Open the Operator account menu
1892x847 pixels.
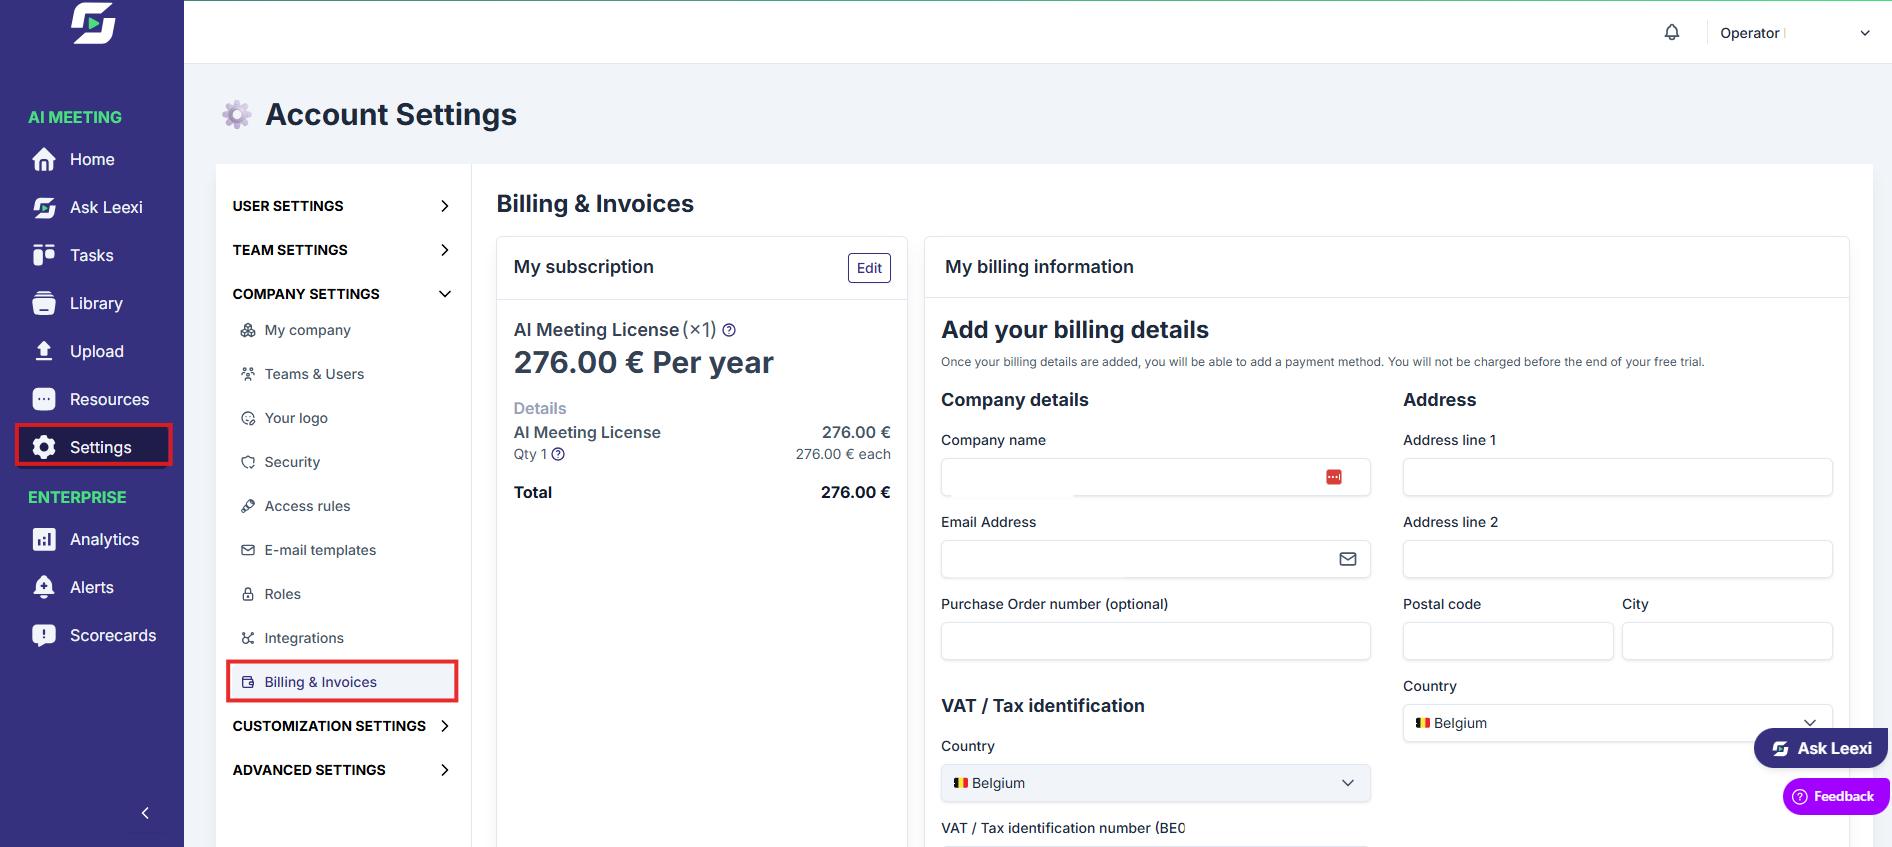click(1794, 33)
